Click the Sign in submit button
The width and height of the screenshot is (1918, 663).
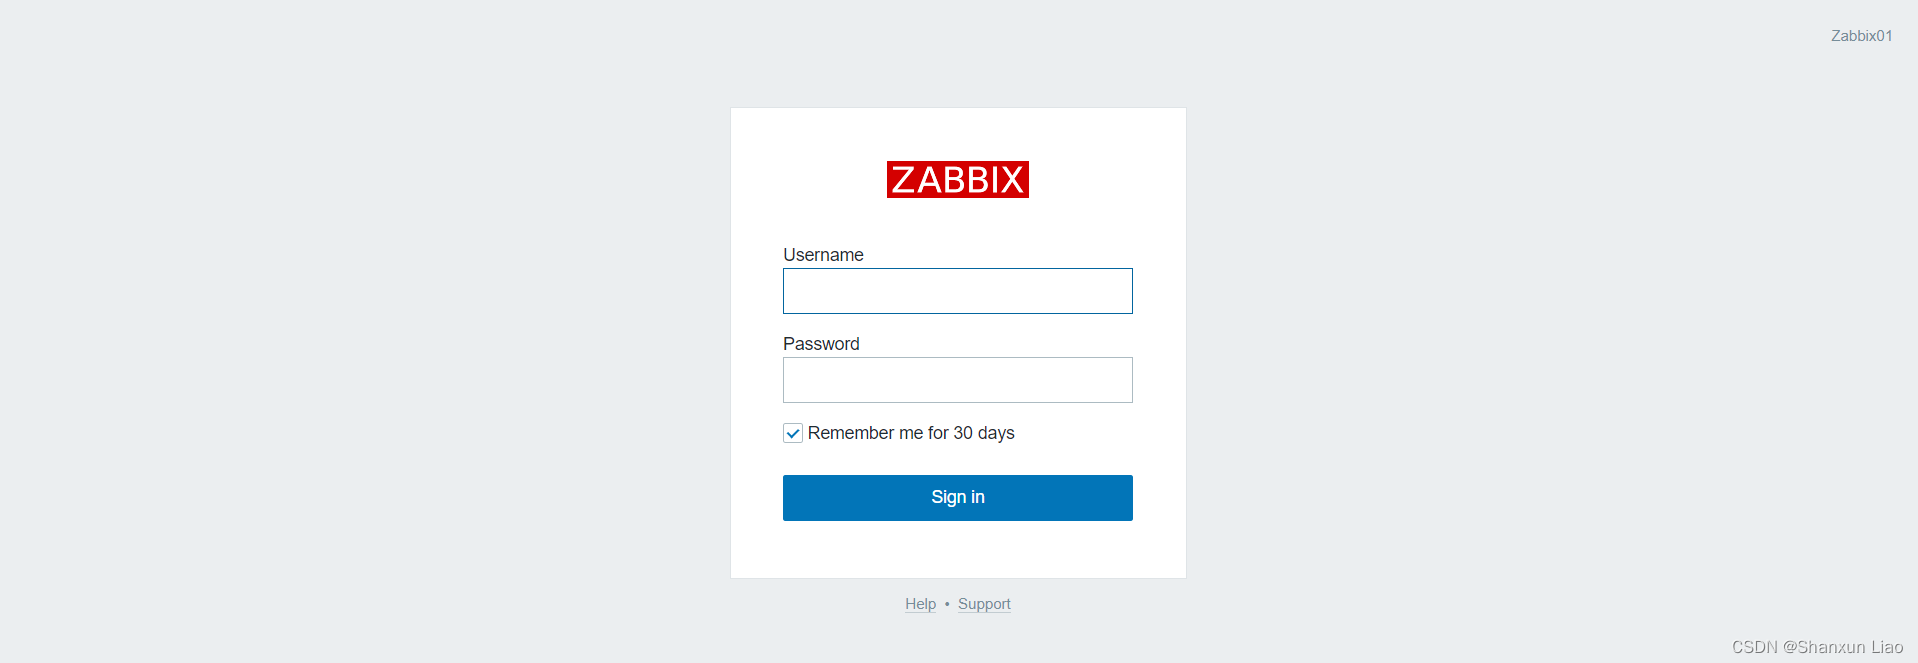tap(956, 497)
